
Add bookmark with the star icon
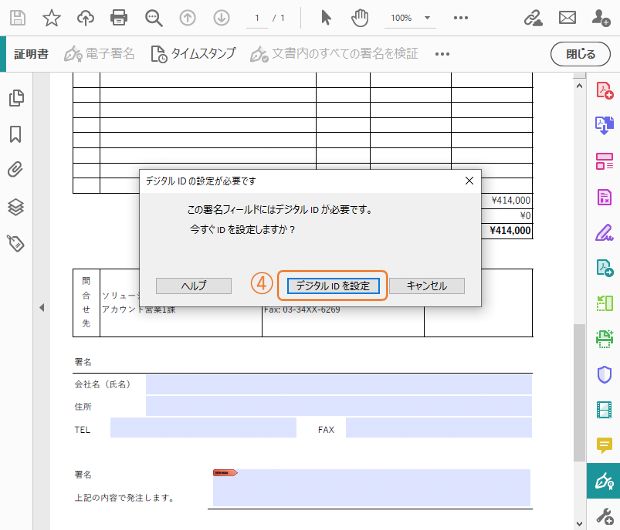(x=51, y=18)
